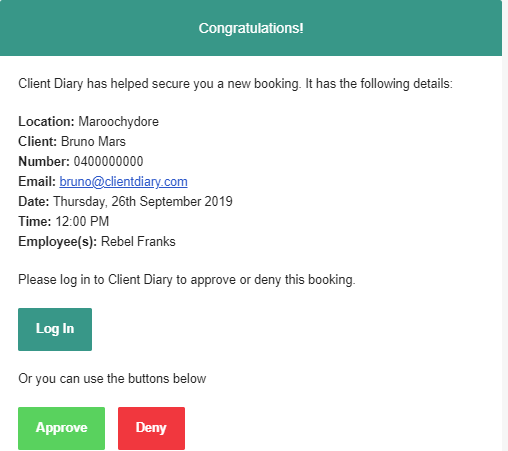Click the Congratulations! header banner
This screenshot has height=451, width=508.
(x=251, y=28)
